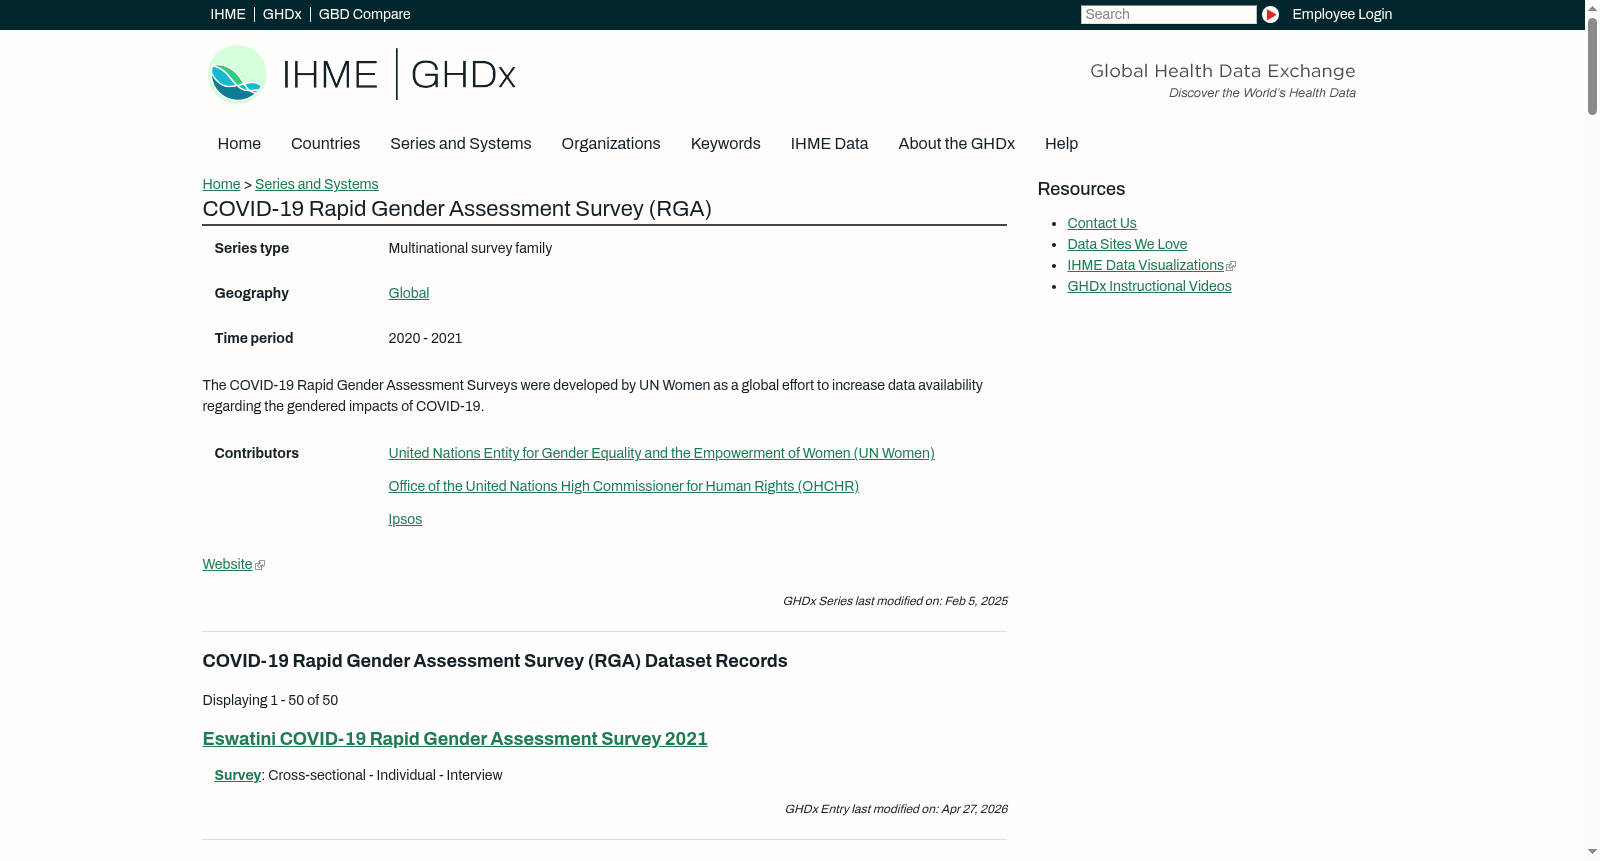
Task: Click the 'Displaying 1 - 50 of 50' text
Action: (270, 700)
